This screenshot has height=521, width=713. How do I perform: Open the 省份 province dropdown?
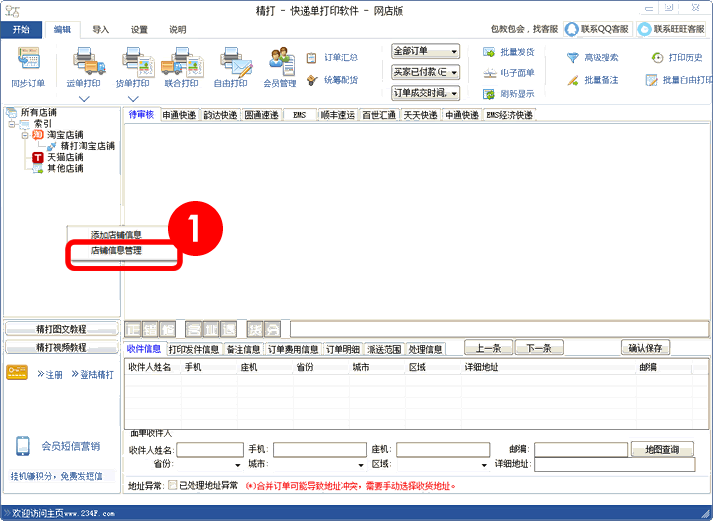pos(200,465)
